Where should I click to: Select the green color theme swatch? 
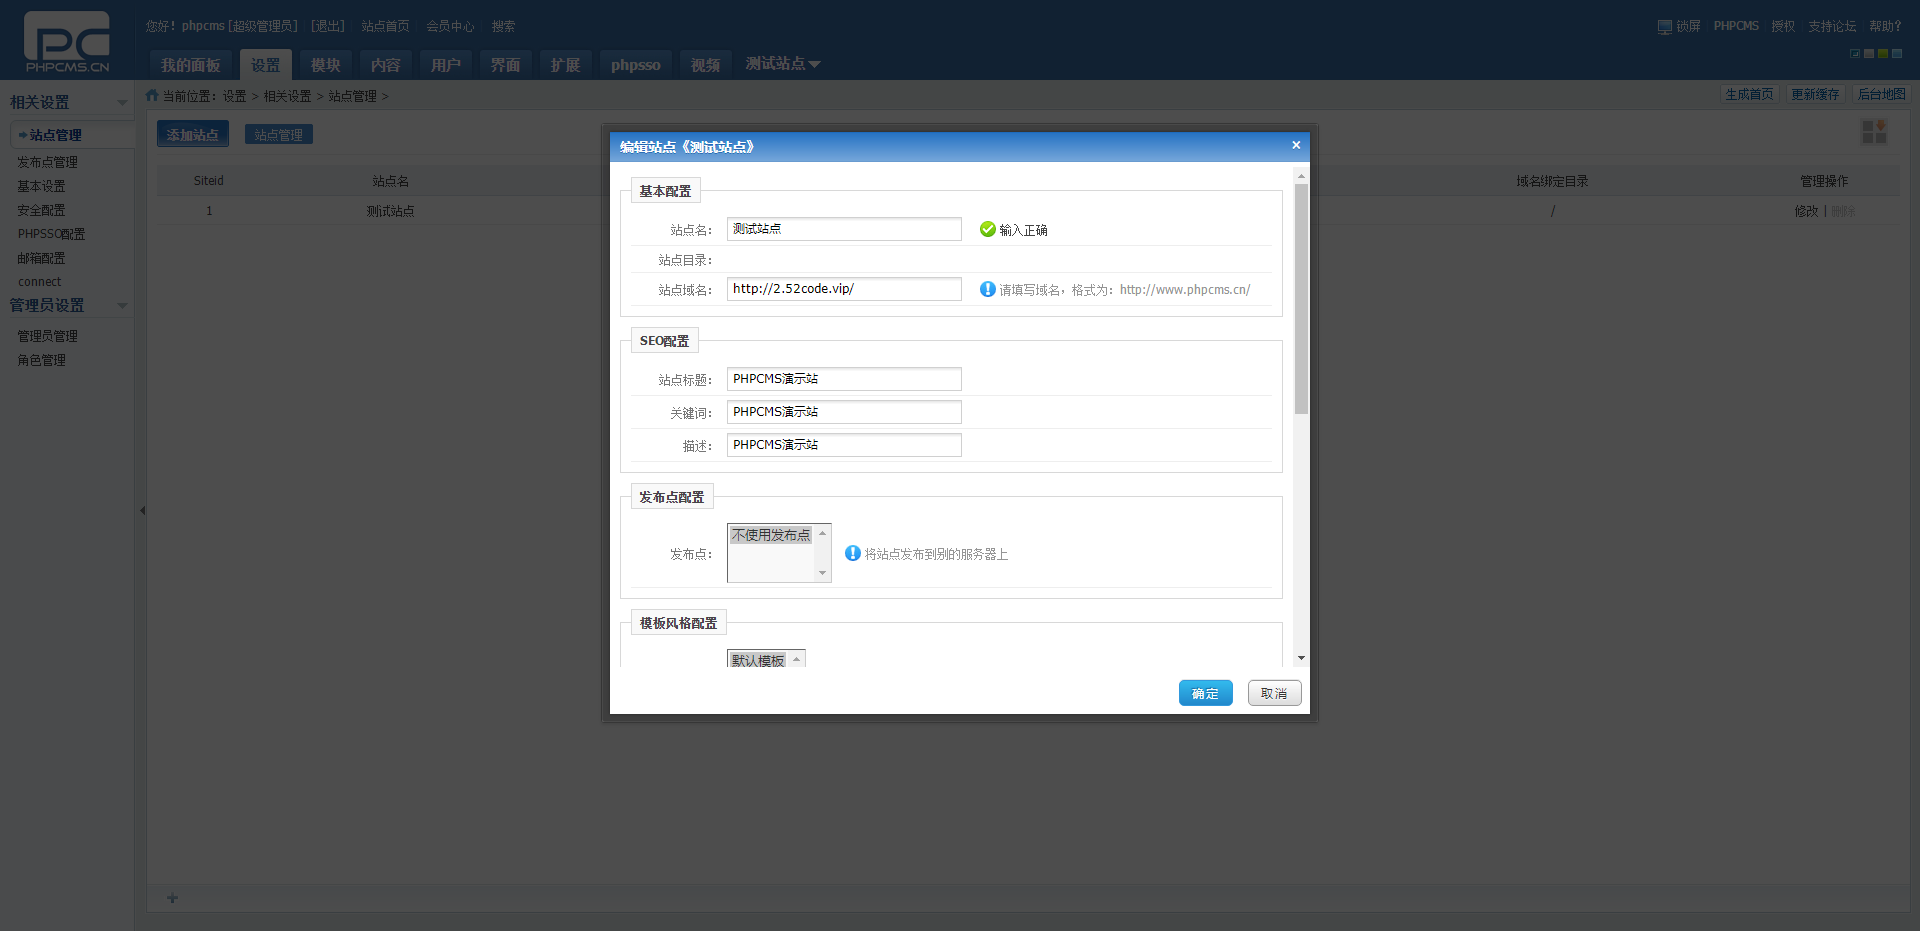[x=1883, y=54]
